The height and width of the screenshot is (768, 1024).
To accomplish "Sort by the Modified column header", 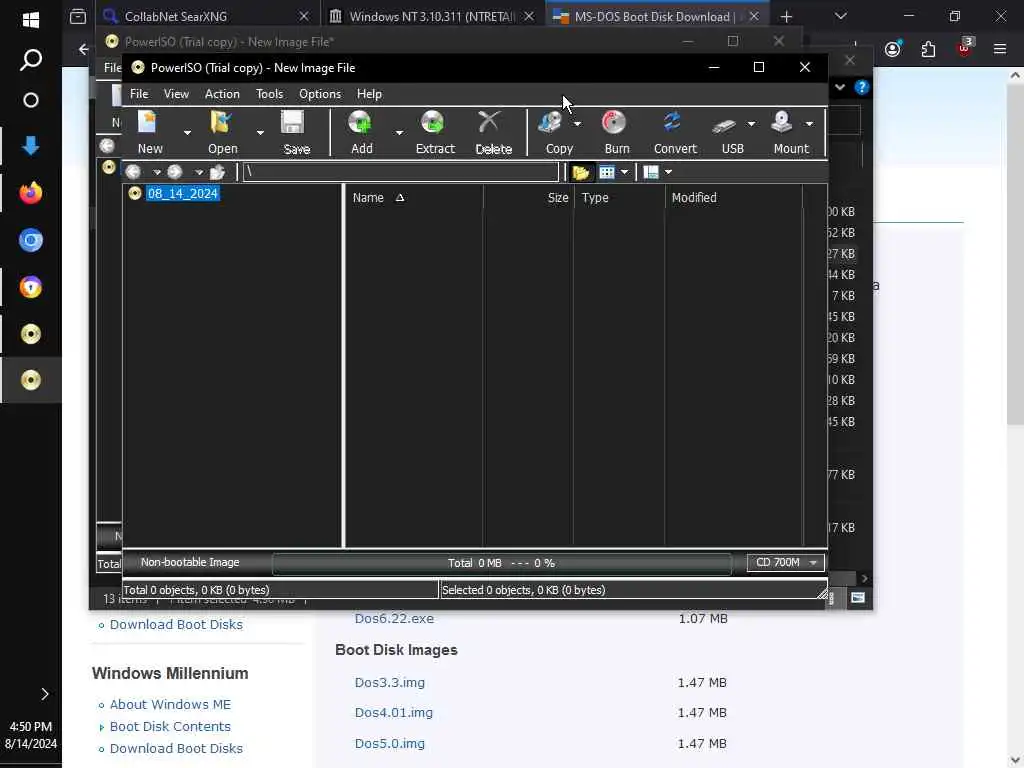I will pos(733,197).
